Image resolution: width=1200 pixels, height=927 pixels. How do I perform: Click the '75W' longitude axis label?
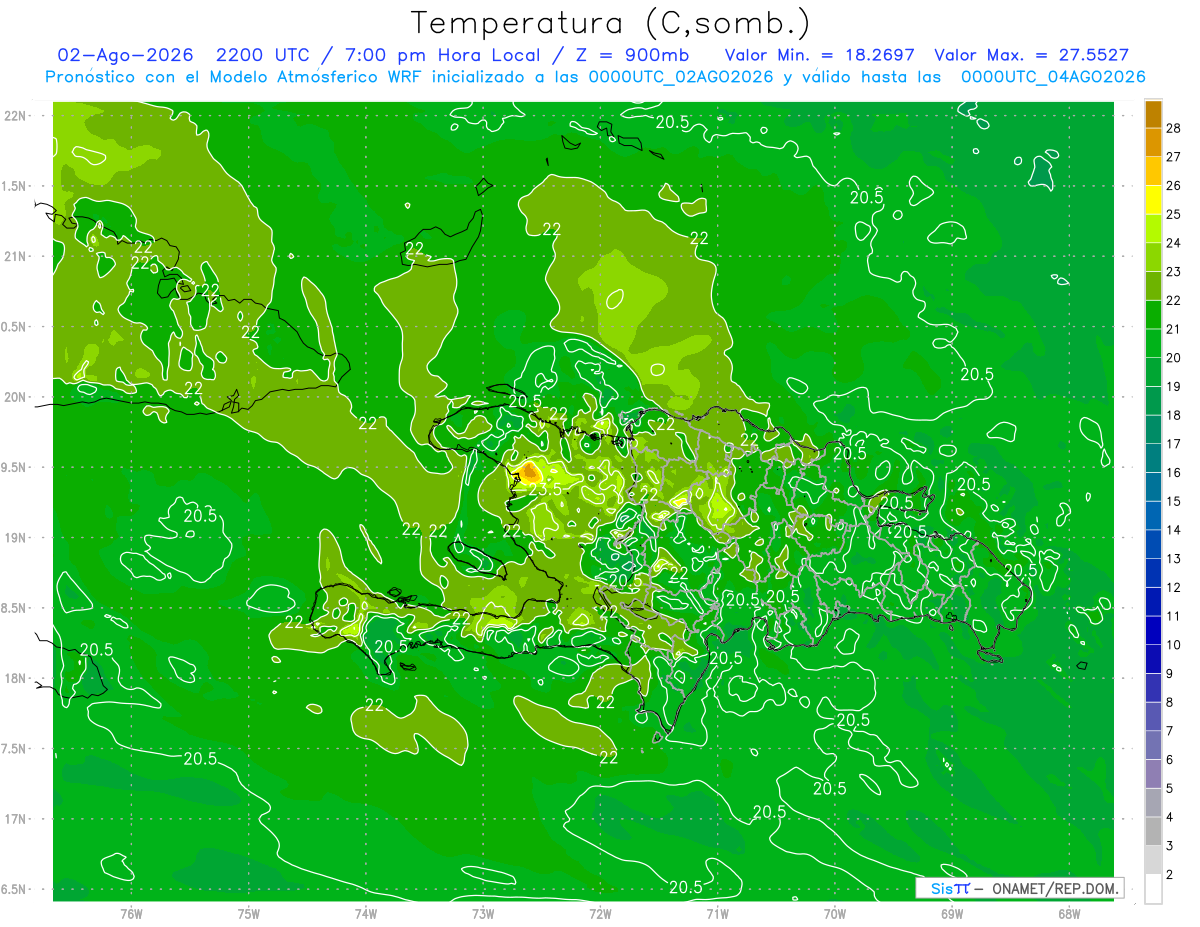[249, 914]
